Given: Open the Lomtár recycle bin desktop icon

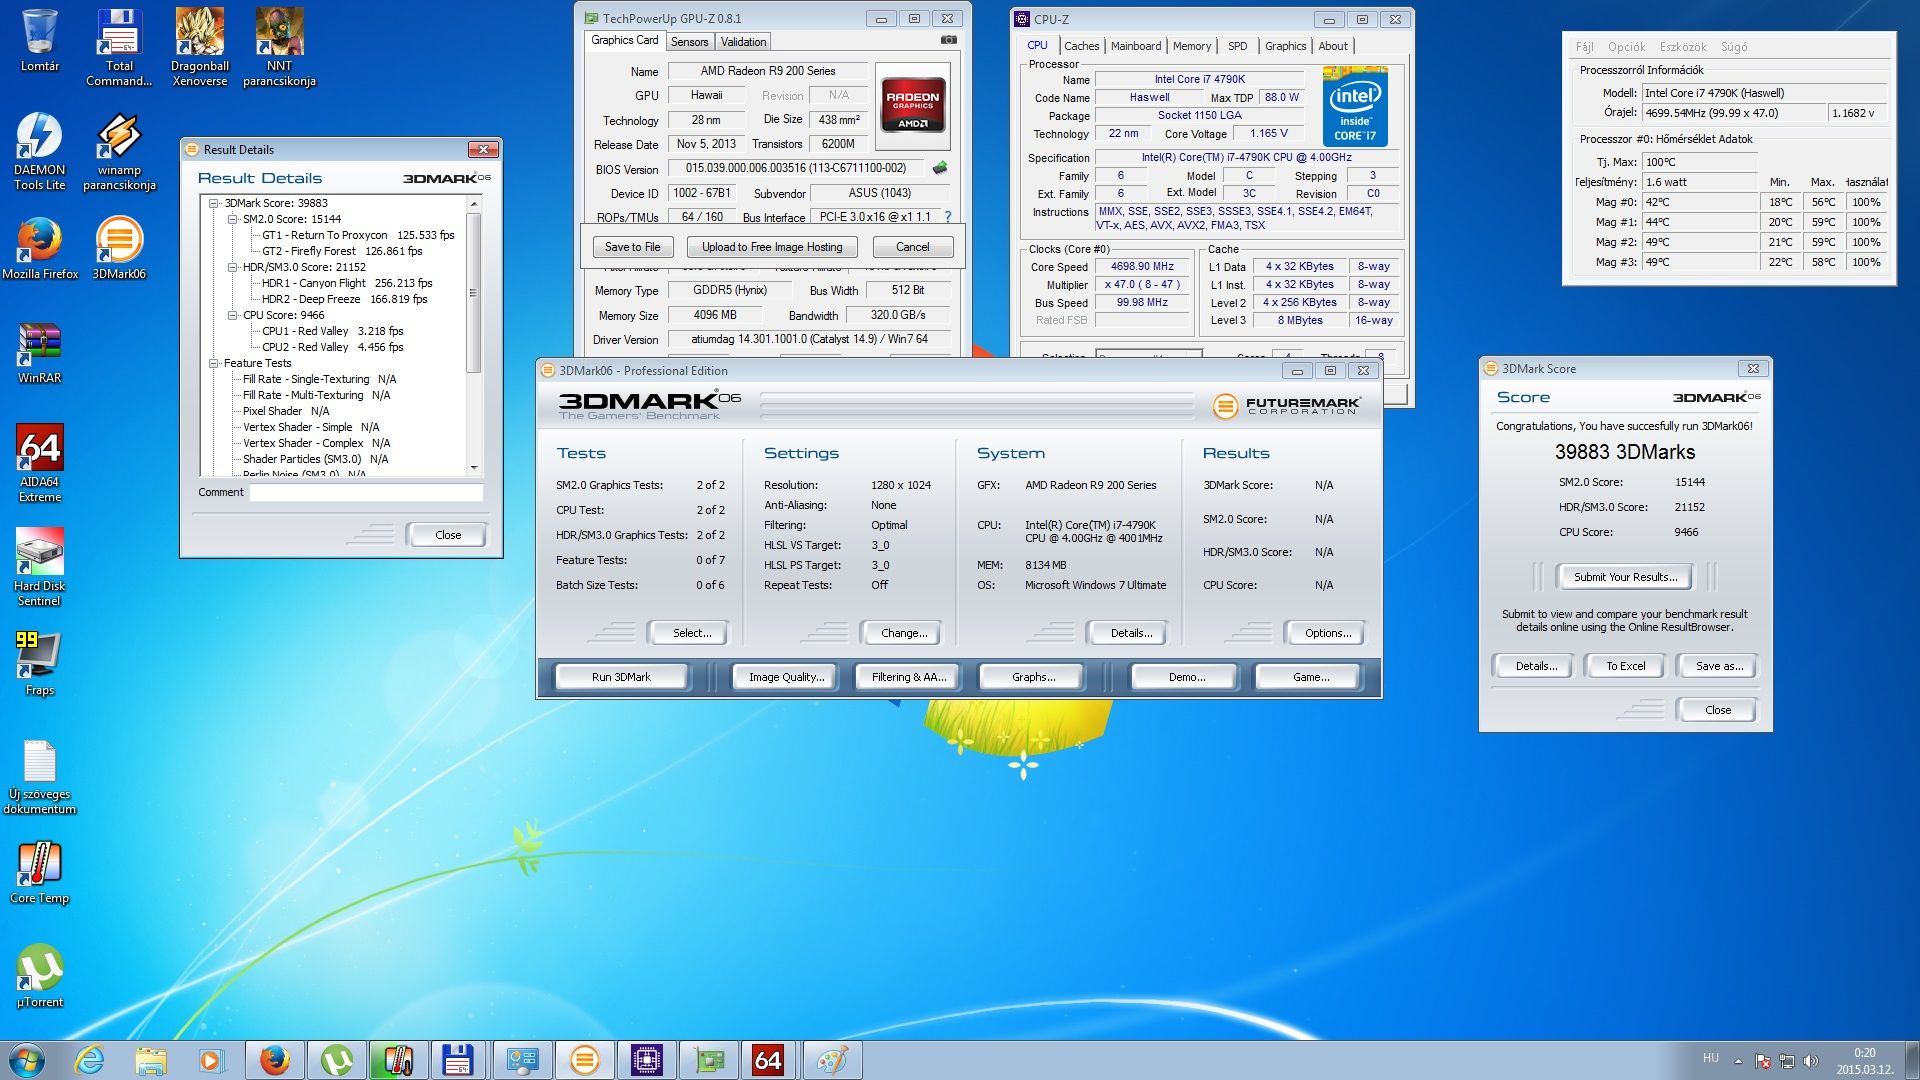Looking at the screenshot, I should point(39,42).
